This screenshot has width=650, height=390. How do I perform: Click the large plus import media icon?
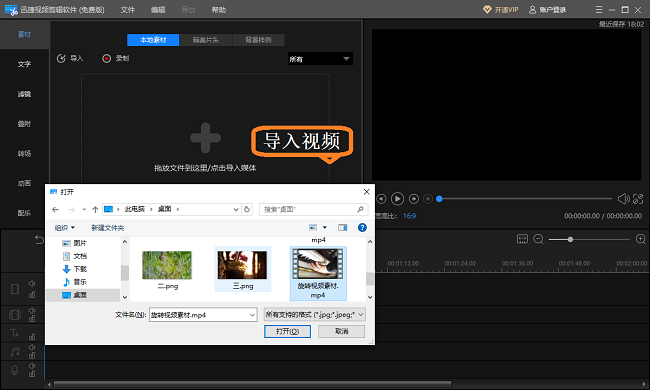click(205, 138)
